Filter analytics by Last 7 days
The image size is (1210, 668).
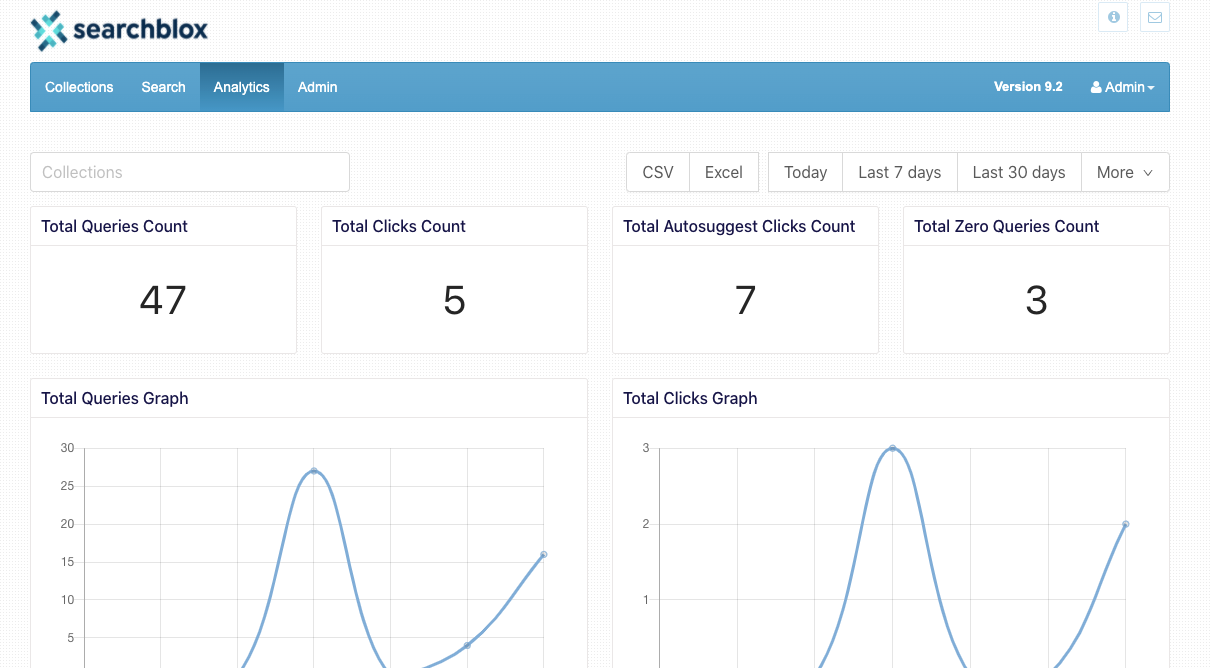coord(900,172)
